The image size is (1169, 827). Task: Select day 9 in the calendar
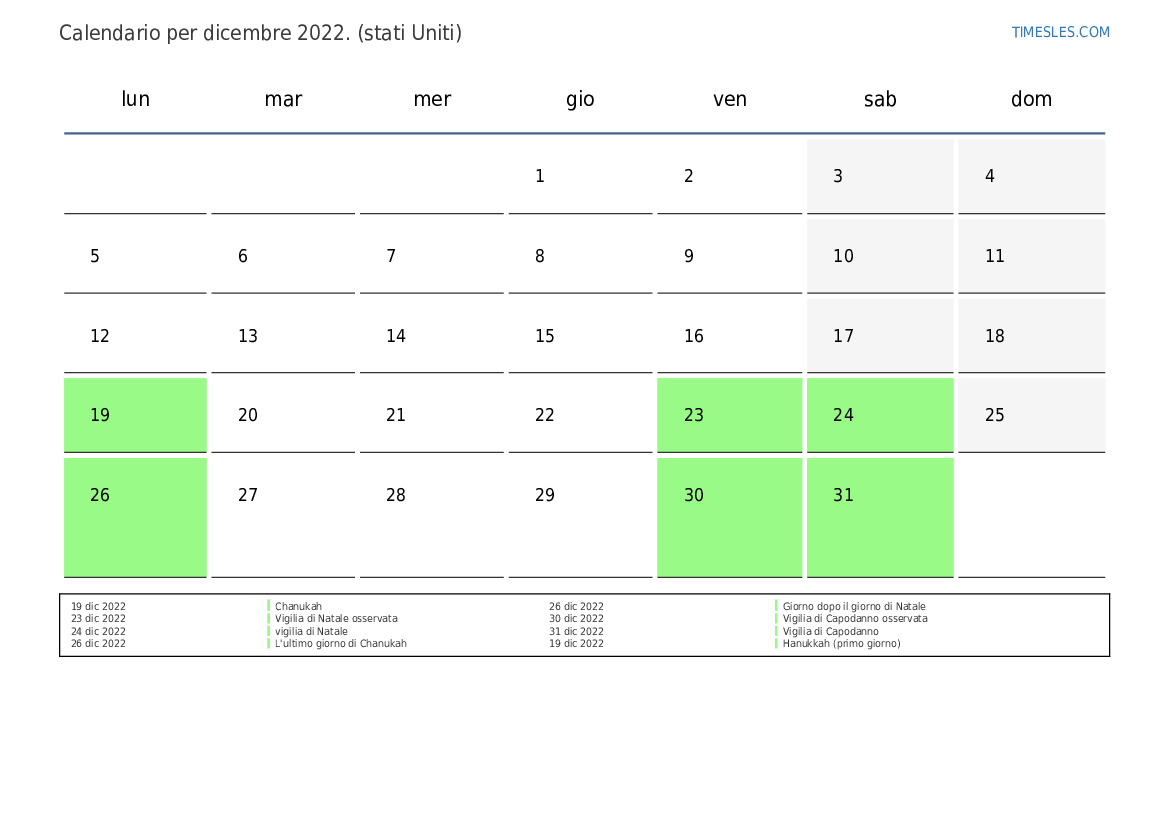tap(729, 256)
